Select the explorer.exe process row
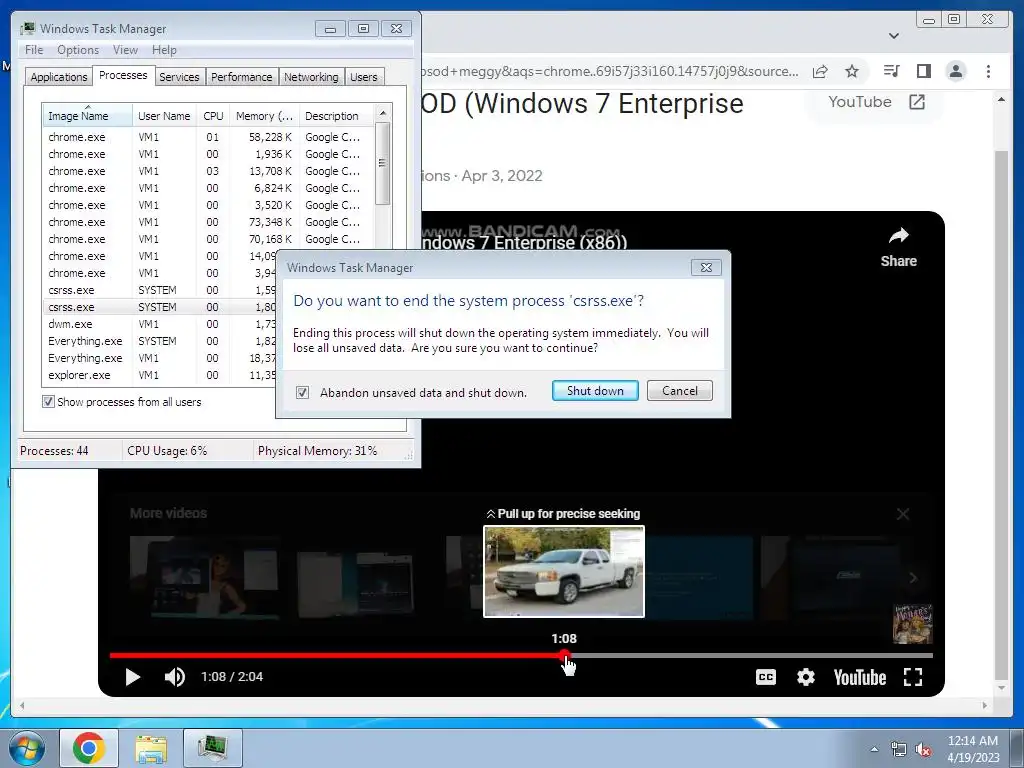The image size is (1024, 768). coord(161,375)
